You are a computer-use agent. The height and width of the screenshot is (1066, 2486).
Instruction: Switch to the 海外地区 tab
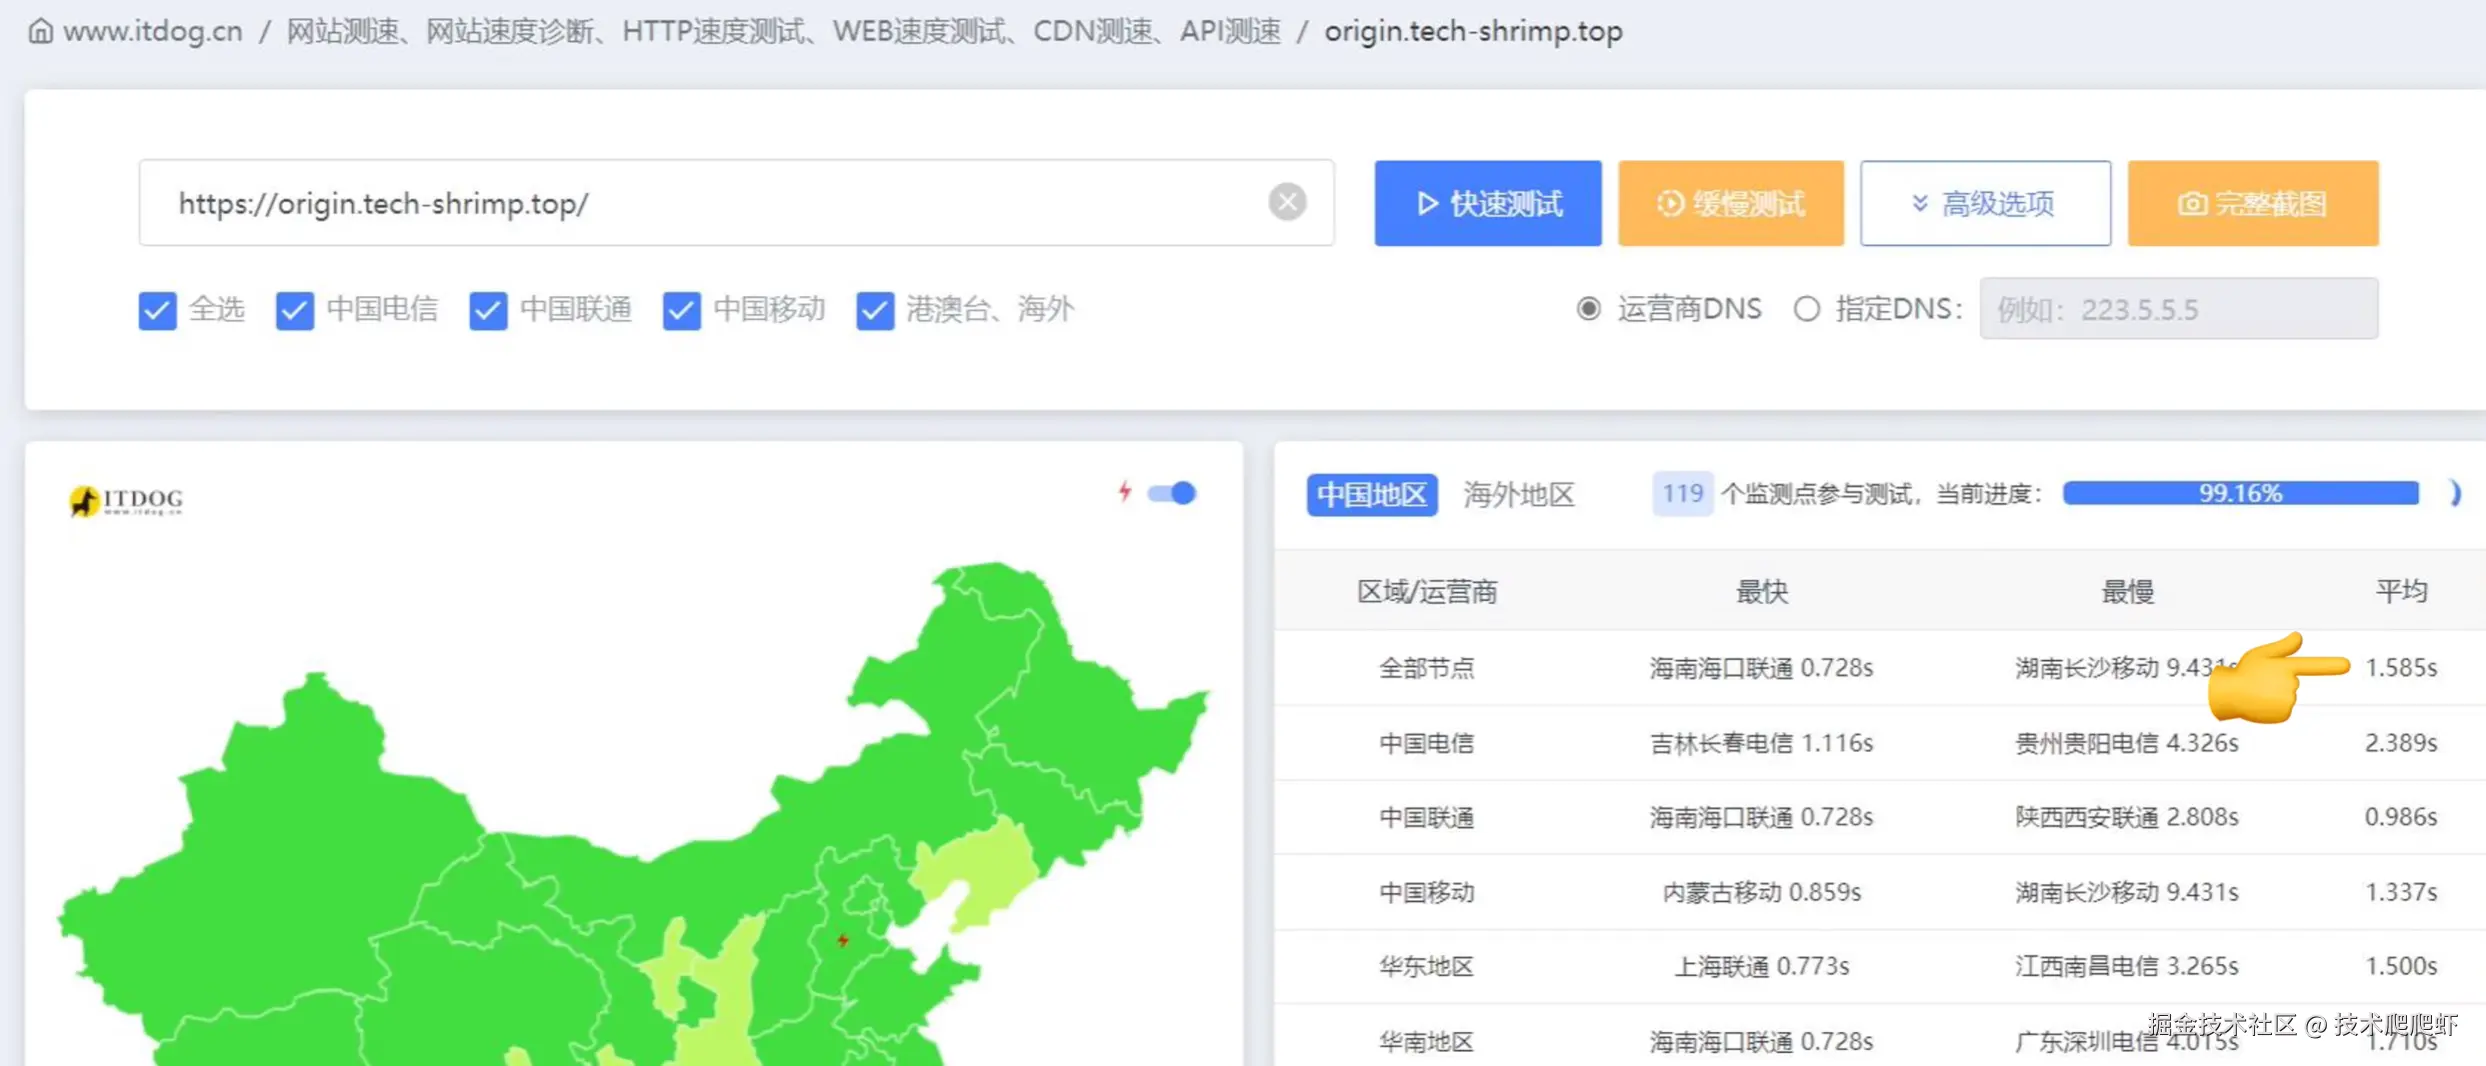[1519, 494]
